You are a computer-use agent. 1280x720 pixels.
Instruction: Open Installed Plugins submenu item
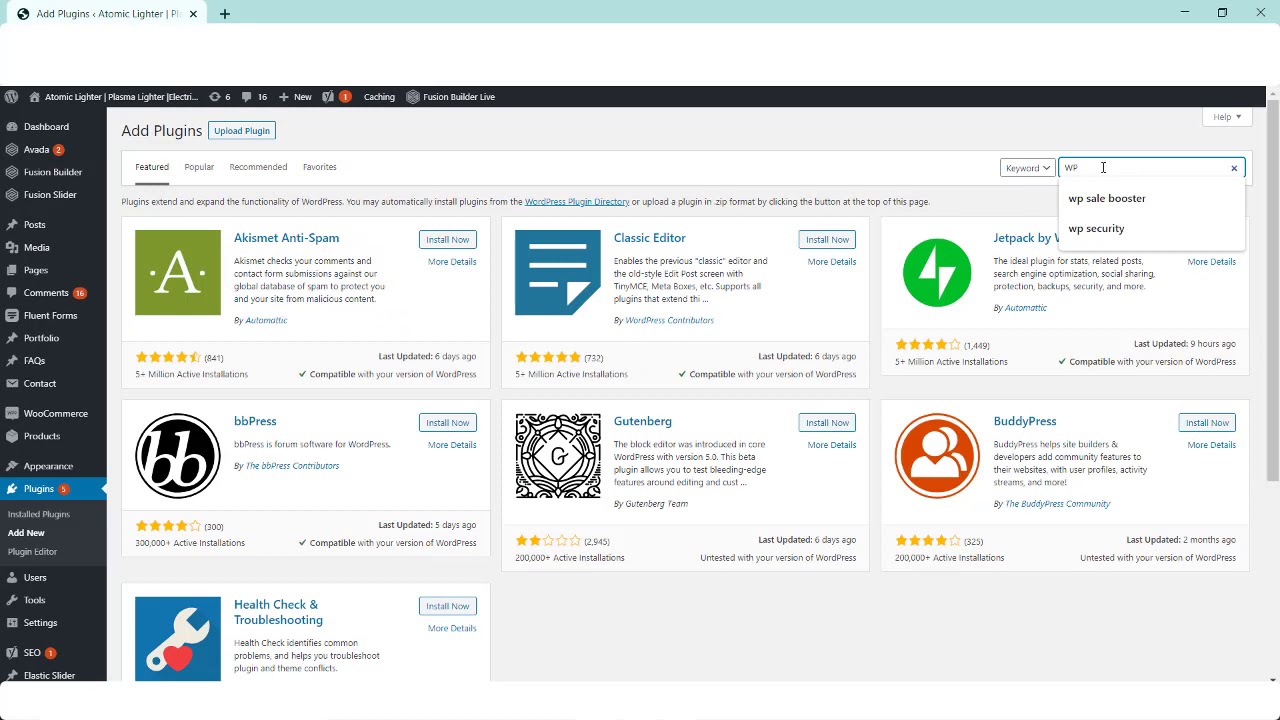click(x=39, y=514)
